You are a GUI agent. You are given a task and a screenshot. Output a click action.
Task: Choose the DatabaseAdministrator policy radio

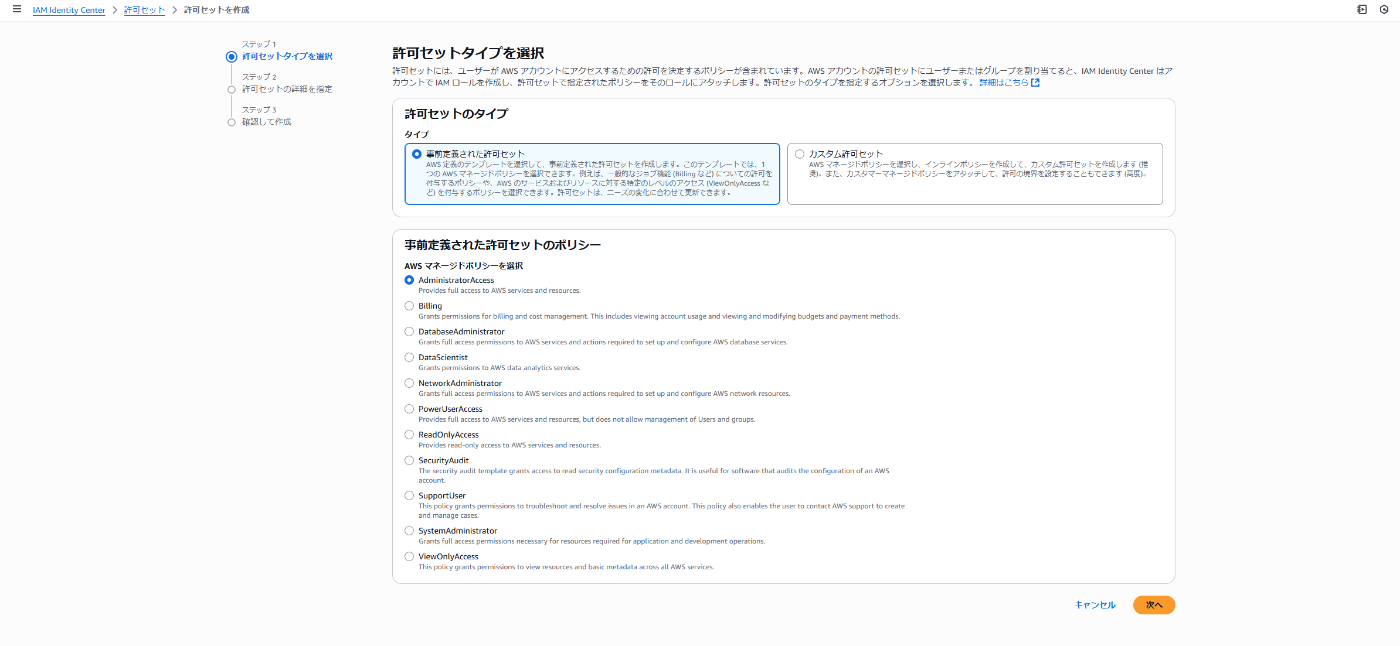(x=409, y=331)
